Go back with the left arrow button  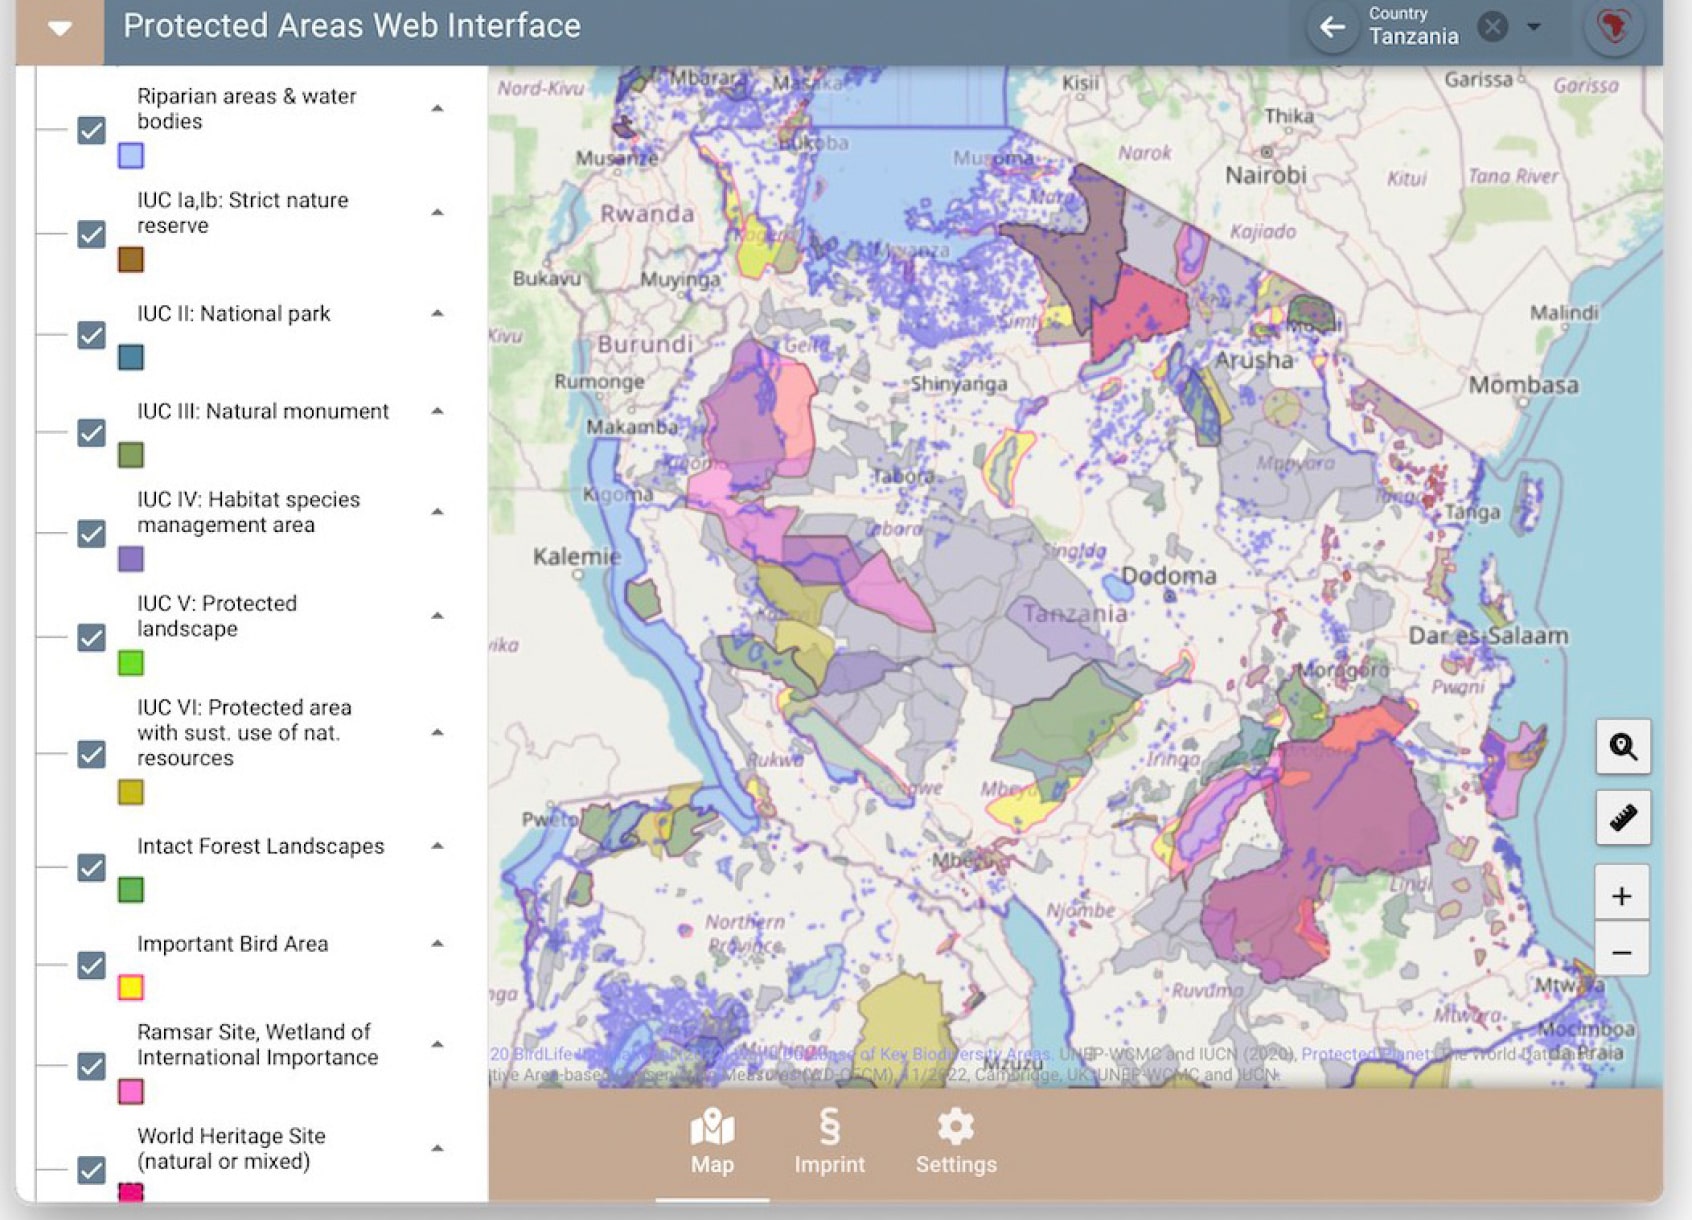tap(1332, 27)
